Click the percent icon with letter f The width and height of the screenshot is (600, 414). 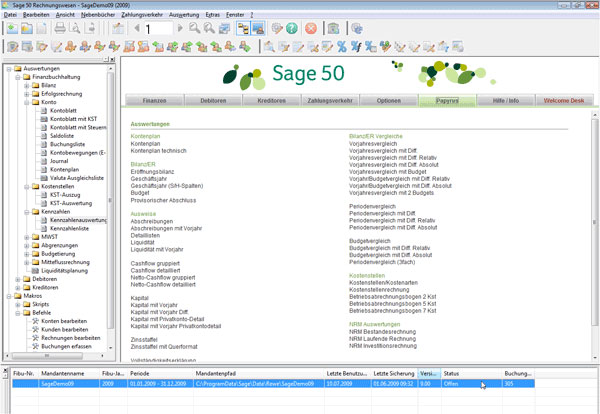click(x=356, y=47)
